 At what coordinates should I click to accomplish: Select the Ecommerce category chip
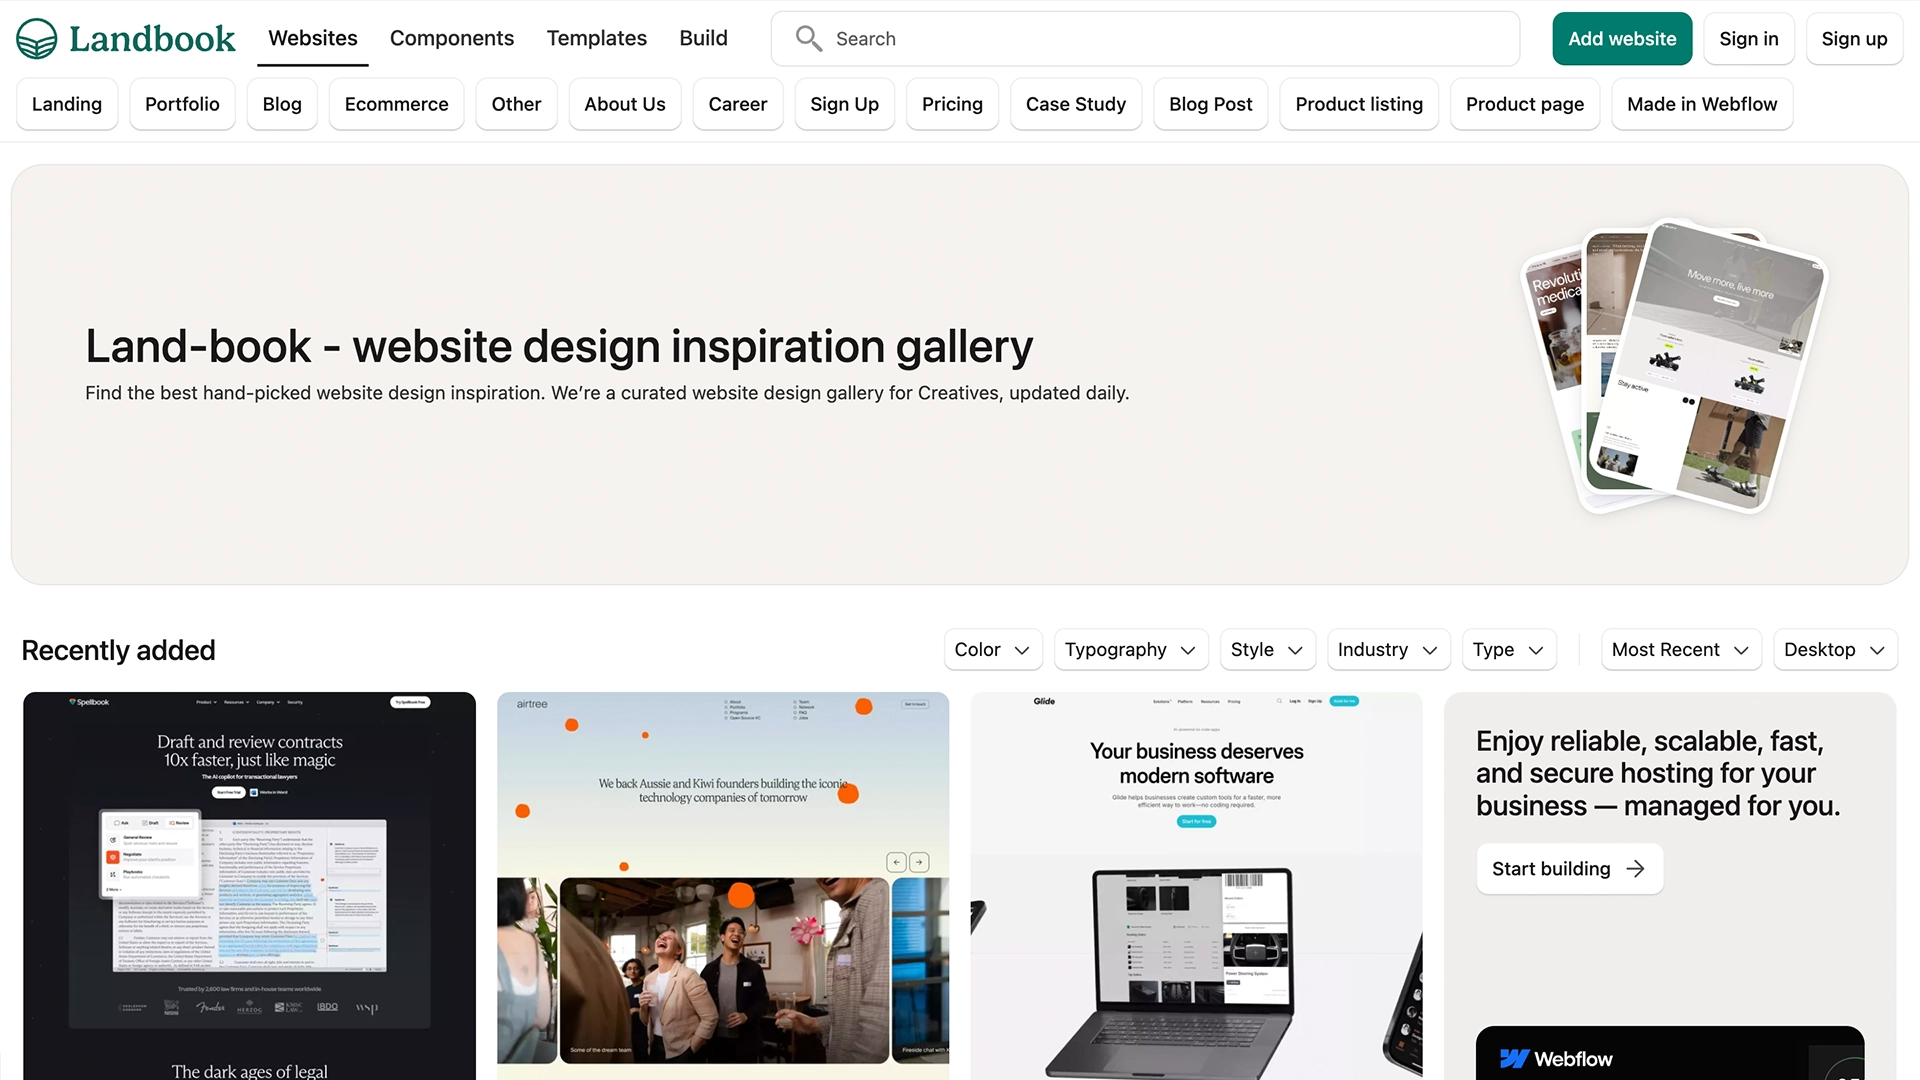[x=396, y=104]
